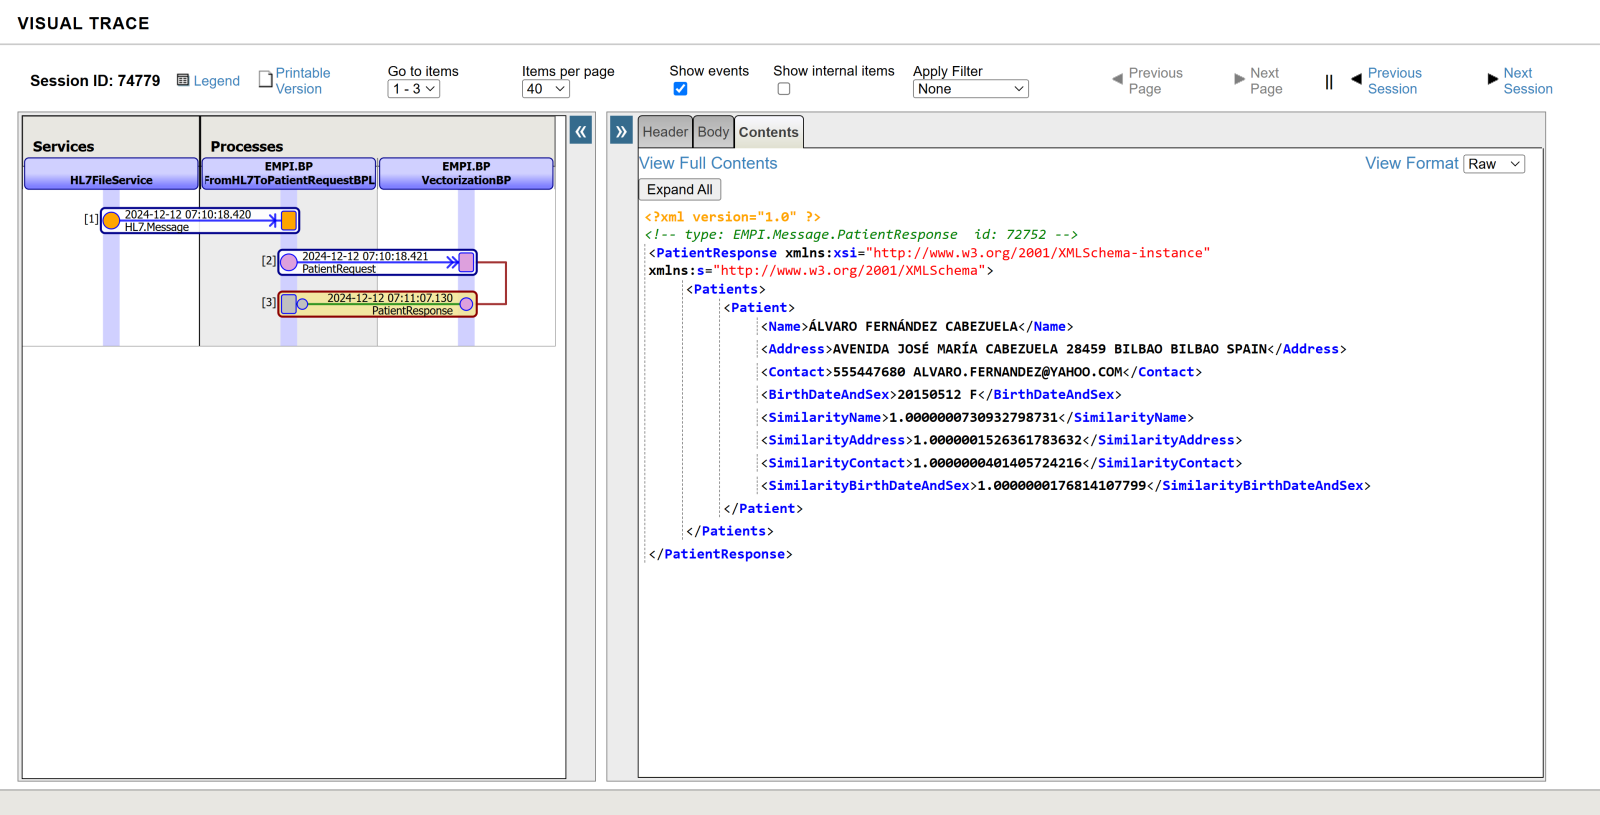The image size is (1600, 815).
Task: Click the pause separator icon
Action: click(x=1329, y=82)
